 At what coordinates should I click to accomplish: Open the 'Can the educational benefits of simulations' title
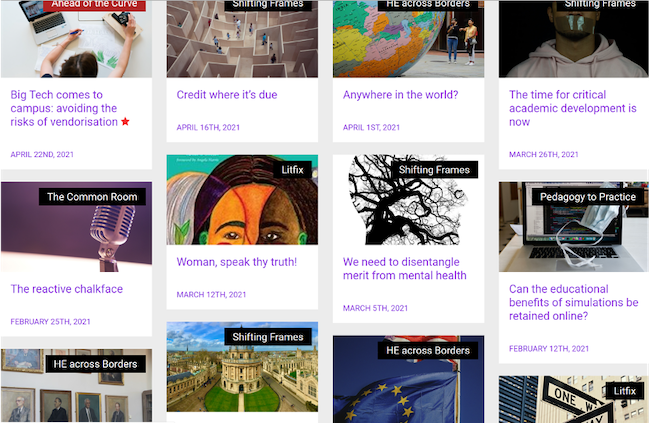573,302
